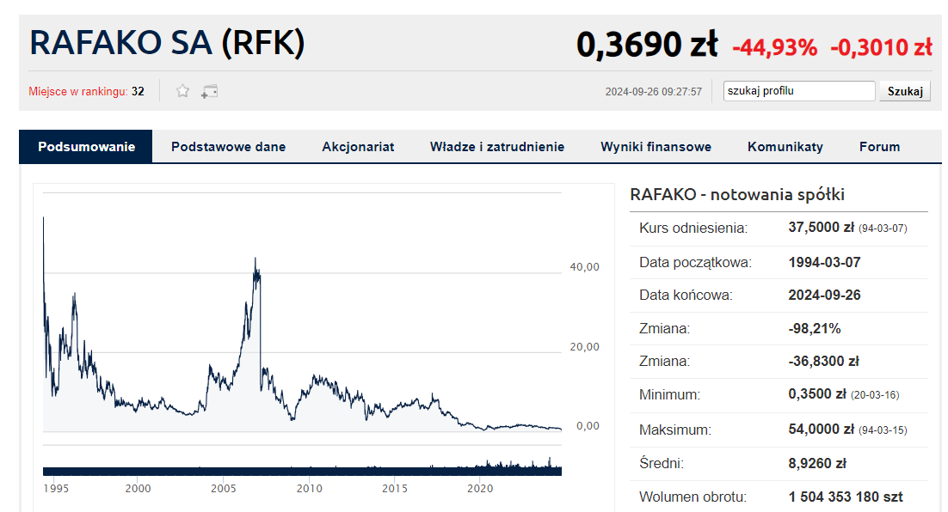Screen dimensions: 948x512
Task: Click Maksimum value 54,0000 zł
Action: [x=821, y=429]
